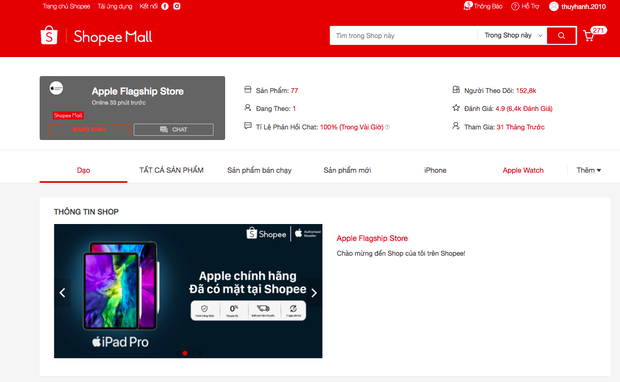Click Shopee Mall title text
This screenshot has height=382, width=620.
click(113, 37)
